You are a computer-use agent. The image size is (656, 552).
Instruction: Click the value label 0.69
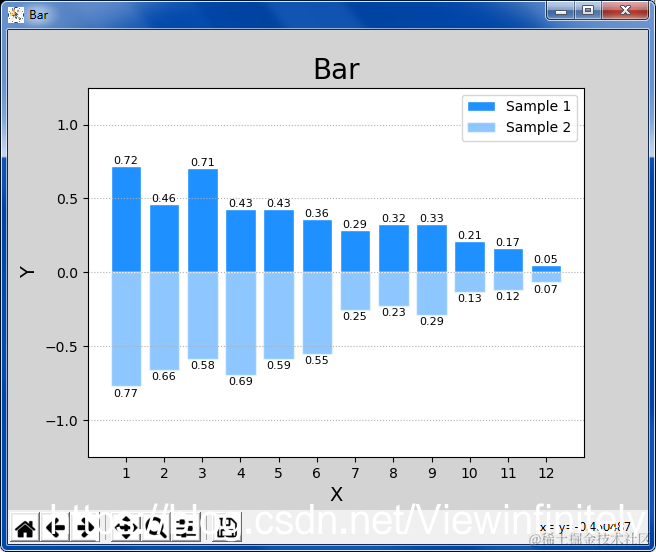click(x=241, y=381)
